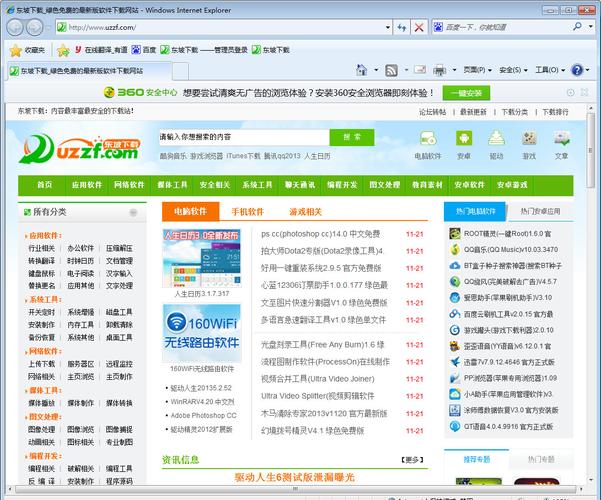Viewport: 601px width, 500px height.
Task: Click the refresh arrows icon beside address bar
Action: pos(402,27)
